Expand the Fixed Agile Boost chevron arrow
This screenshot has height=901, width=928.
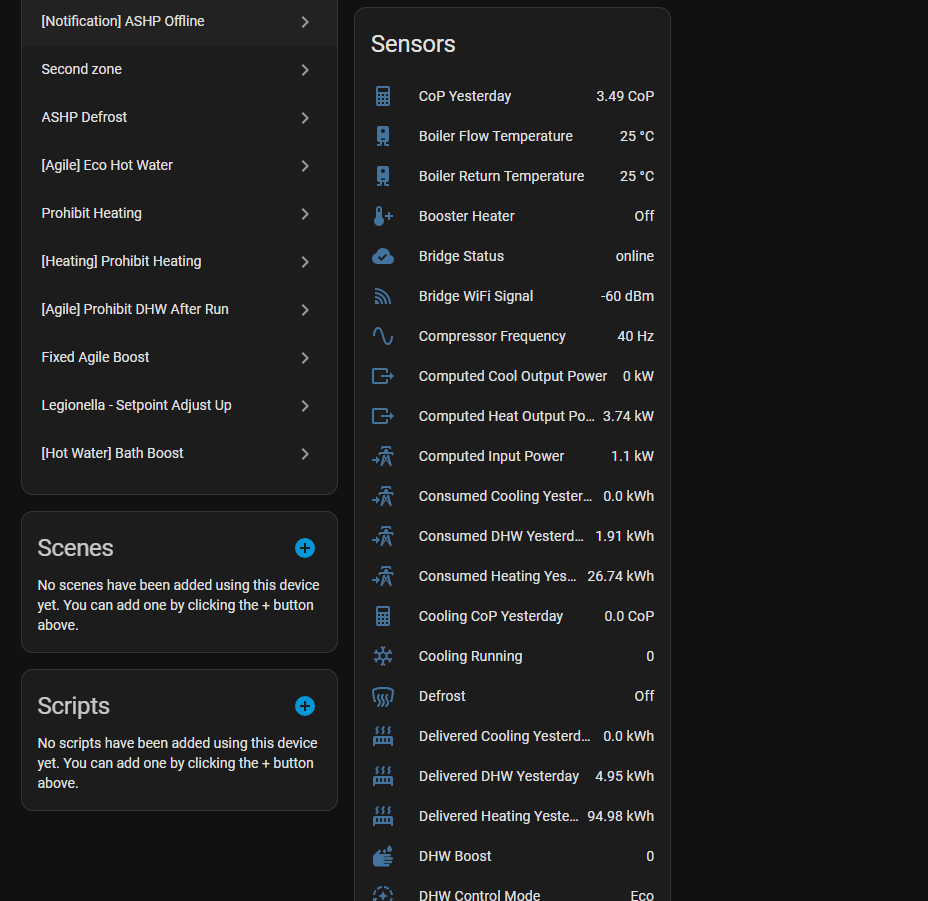click(305, 358)
